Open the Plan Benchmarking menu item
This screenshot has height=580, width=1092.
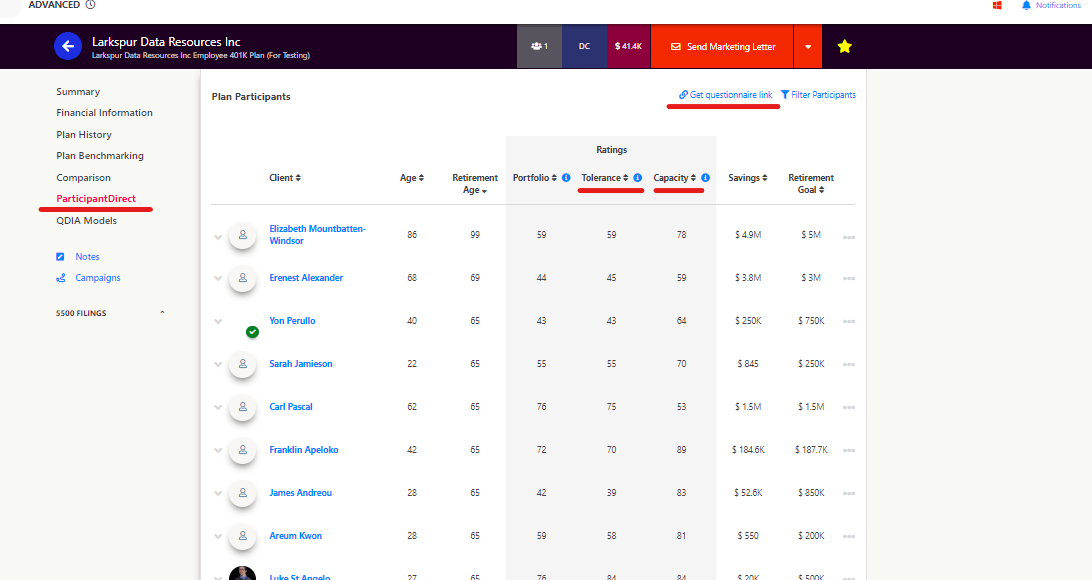pyautogui.click(x=100, y=156)
